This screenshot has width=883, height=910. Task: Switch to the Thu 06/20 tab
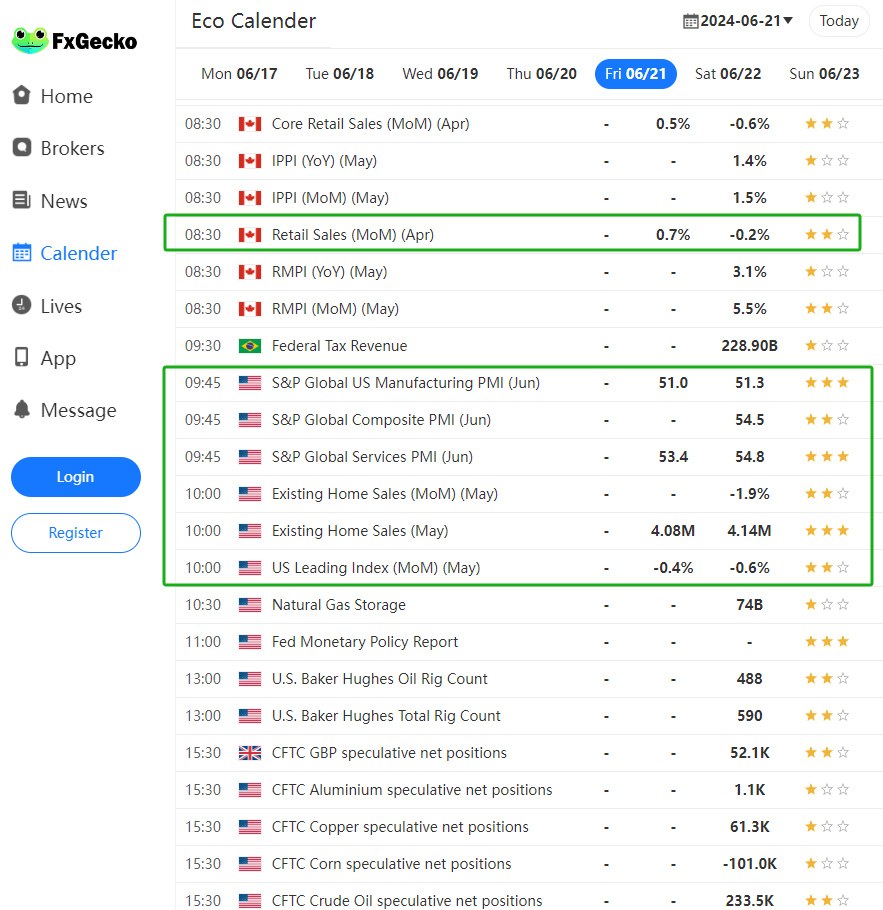541,74
